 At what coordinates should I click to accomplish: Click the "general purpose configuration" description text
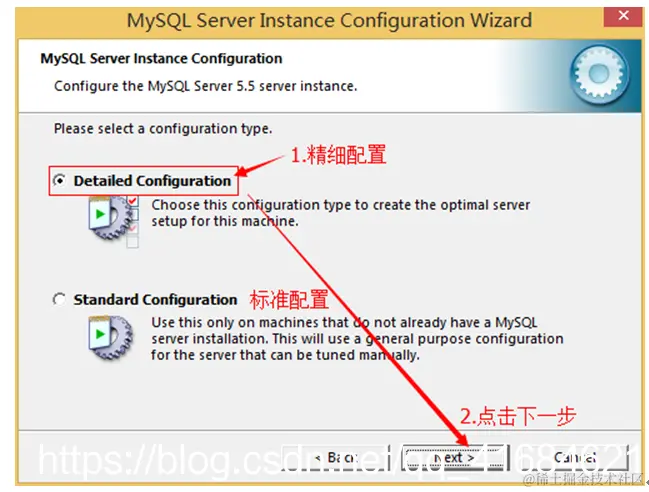click(x=357, y=338)
